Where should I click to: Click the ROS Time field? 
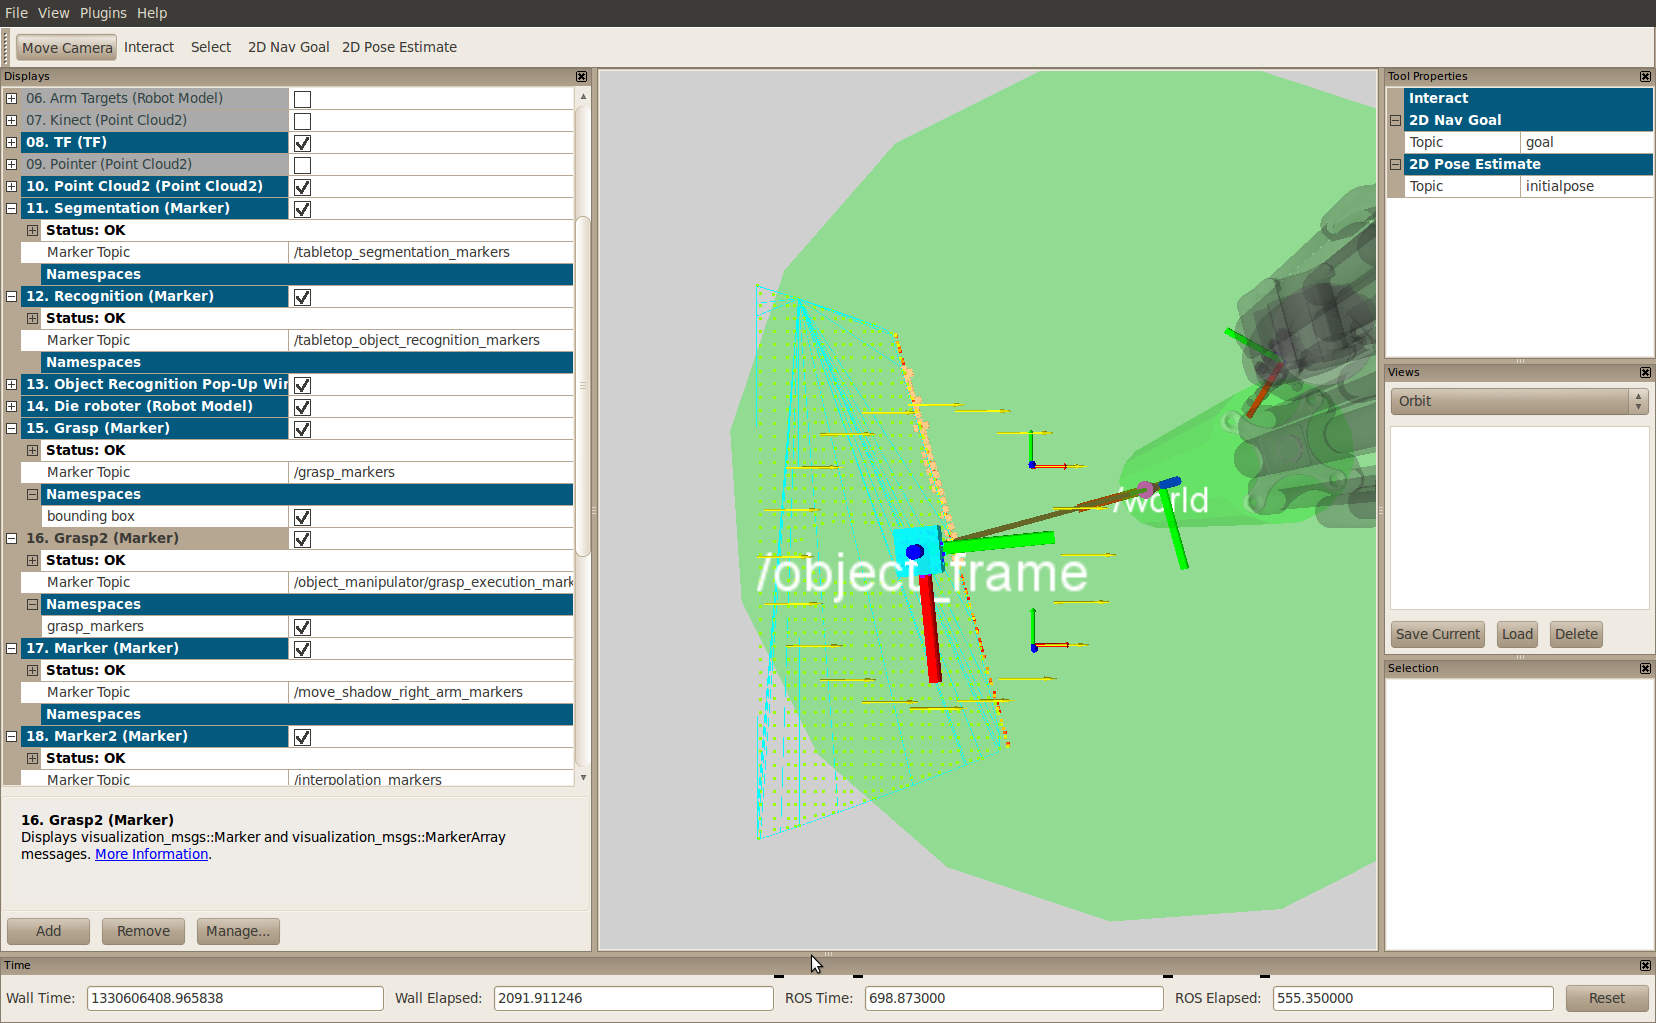click(x=1014, y=998)
